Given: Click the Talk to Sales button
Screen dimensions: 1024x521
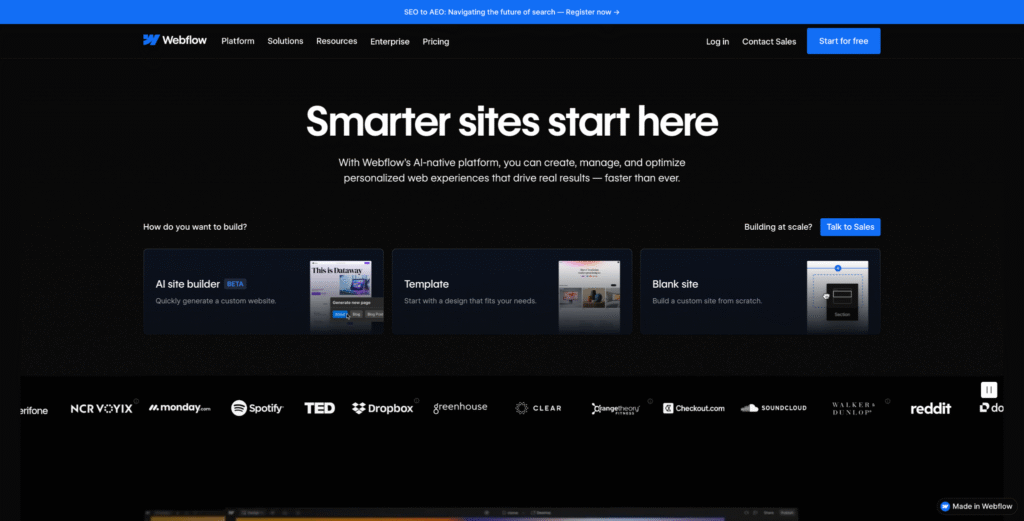Looking at the screenshot, I should 850,227.
